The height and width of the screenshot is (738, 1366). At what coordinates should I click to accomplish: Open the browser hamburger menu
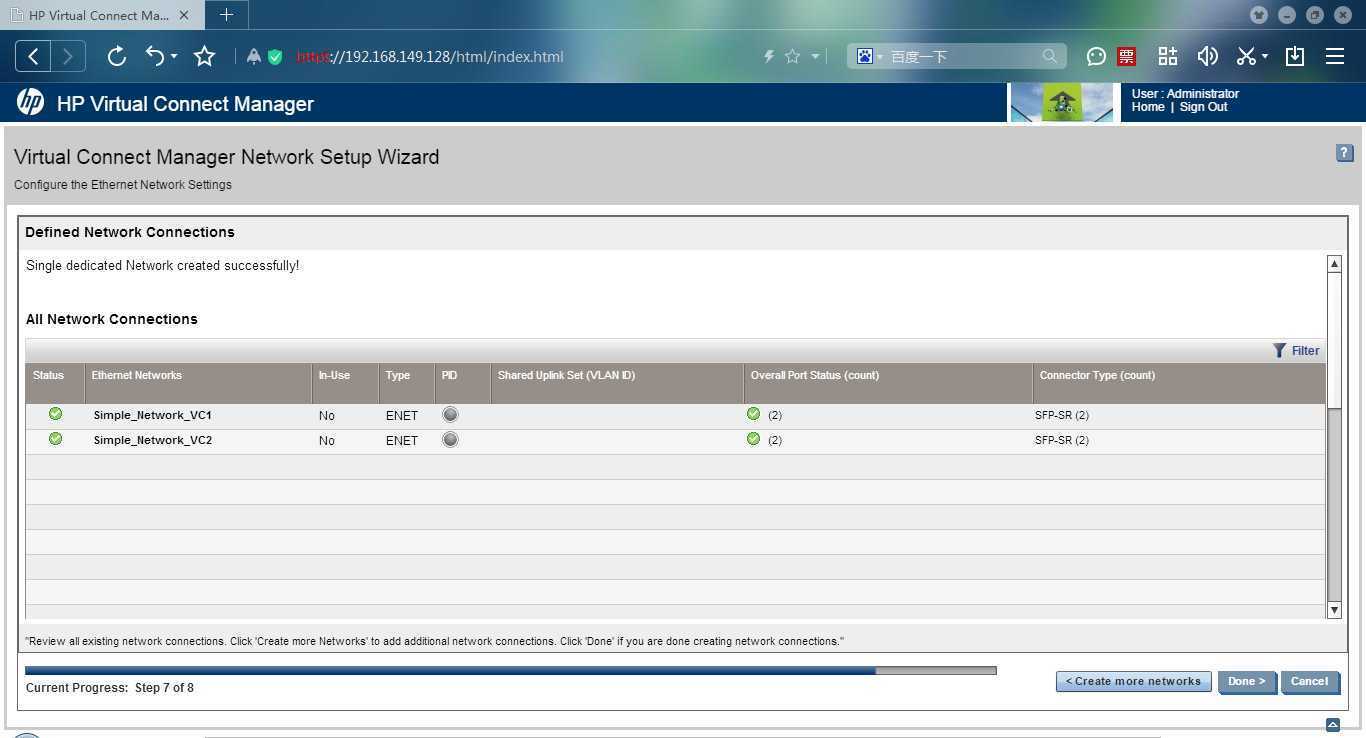(1335, 56)
